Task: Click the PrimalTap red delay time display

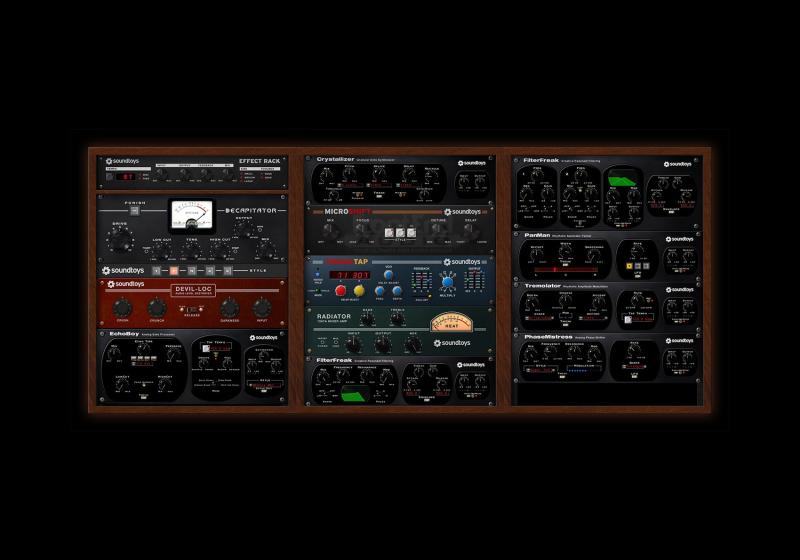Action: [349, 275]
